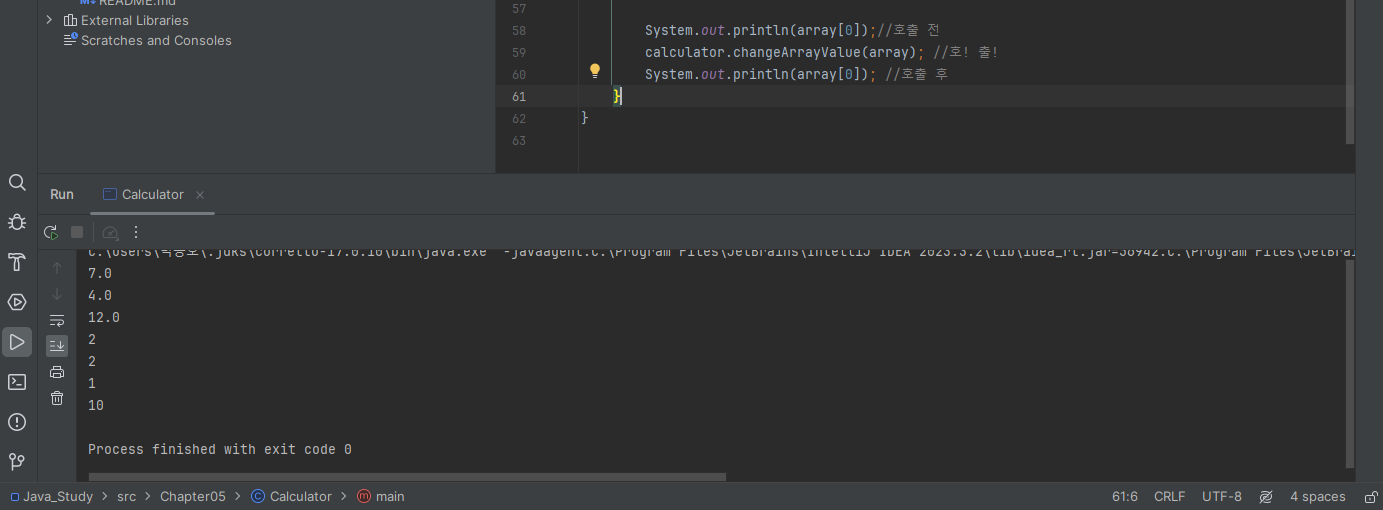Click the console output value 4.0
Viewport: 1383px width, 510px height.
tap(100, 295)
